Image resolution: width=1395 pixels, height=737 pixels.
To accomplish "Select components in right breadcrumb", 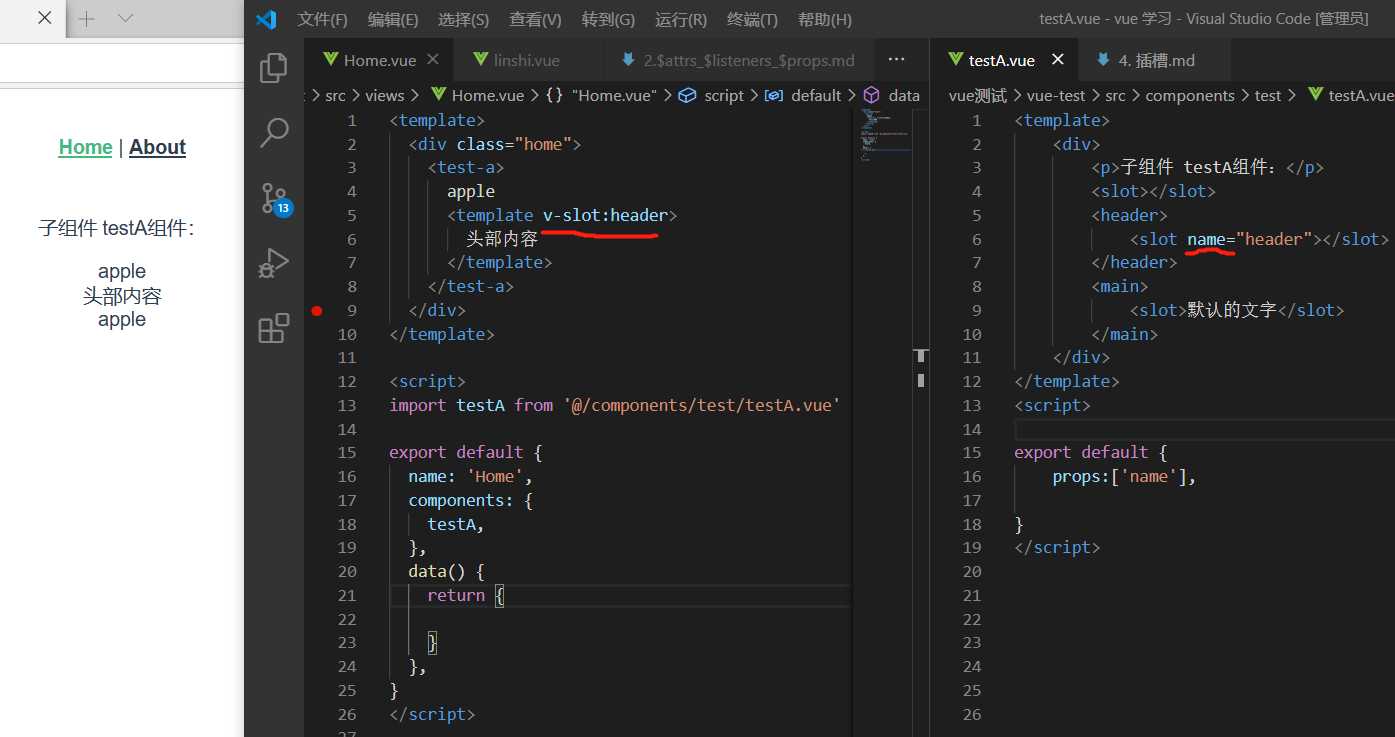I will (x=1190, y=95).
